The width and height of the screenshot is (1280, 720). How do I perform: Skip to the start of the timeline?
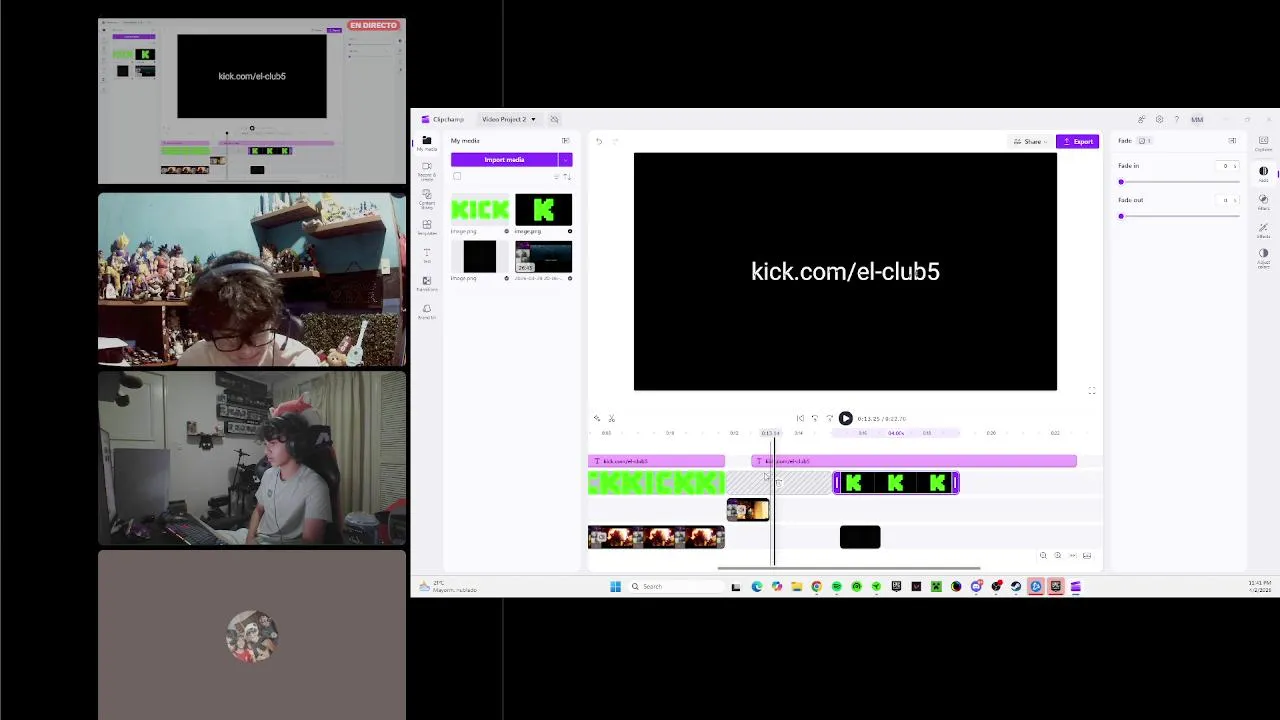pyautogui.click(x=800, y=419)
